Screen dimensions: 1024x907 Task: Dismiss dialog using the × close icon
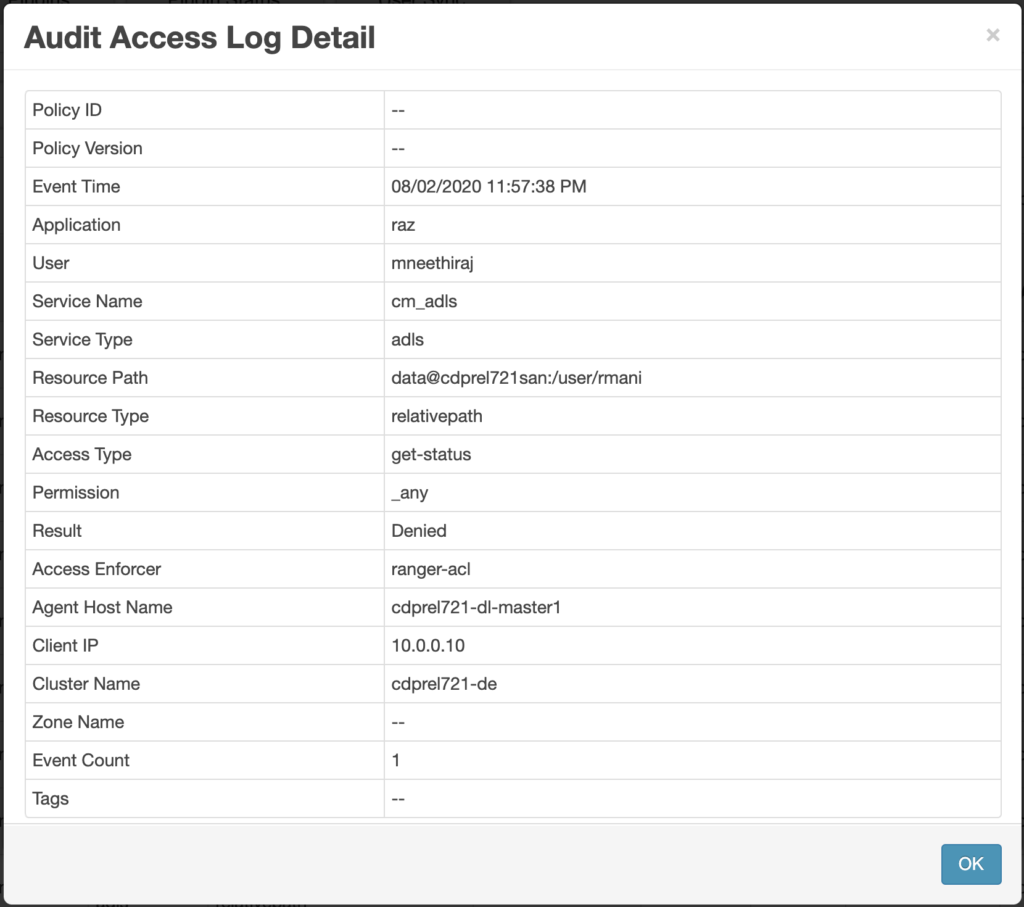[x=992, y=35]
